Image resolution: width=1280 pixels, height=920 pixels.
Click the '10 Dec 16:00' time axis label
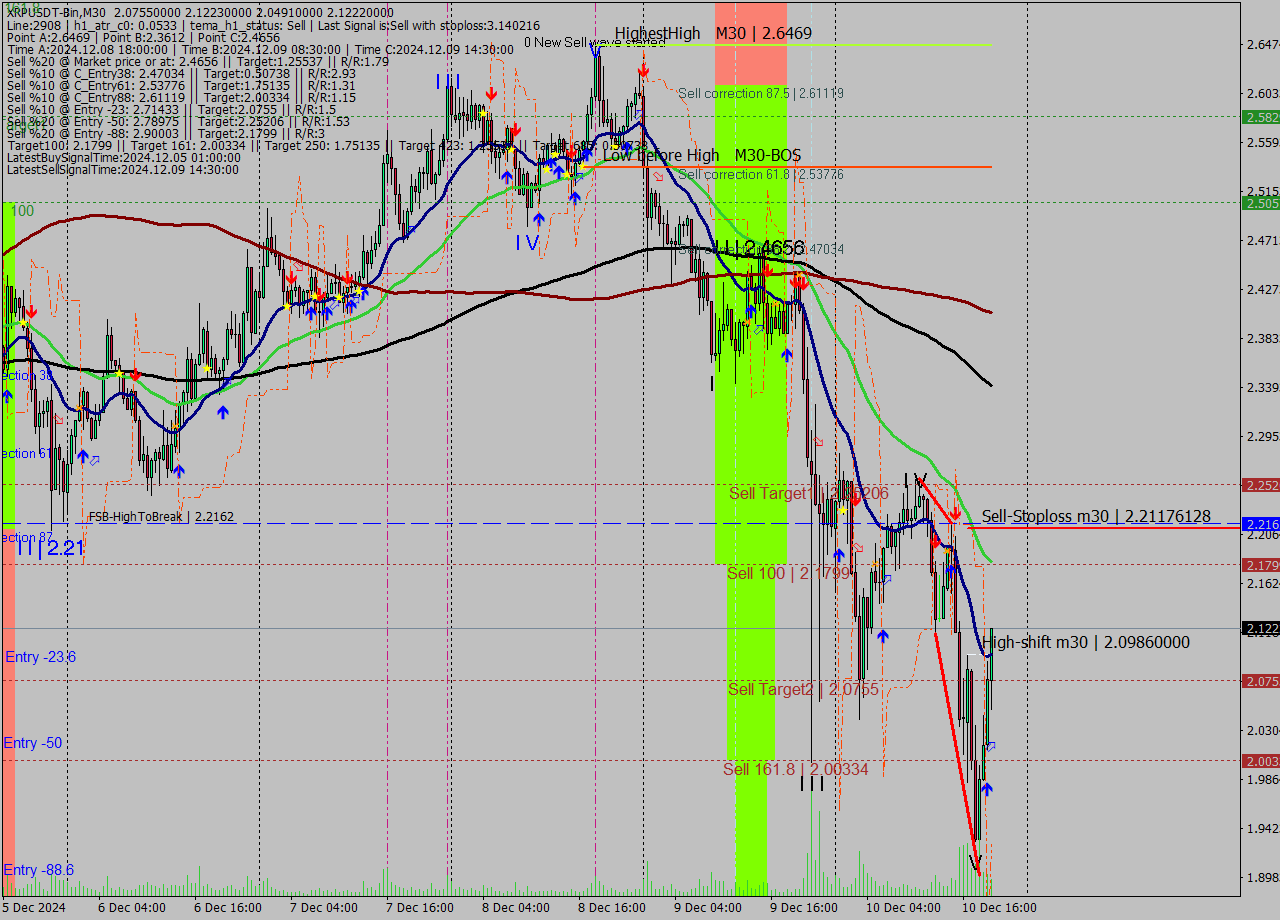[999, 908]
